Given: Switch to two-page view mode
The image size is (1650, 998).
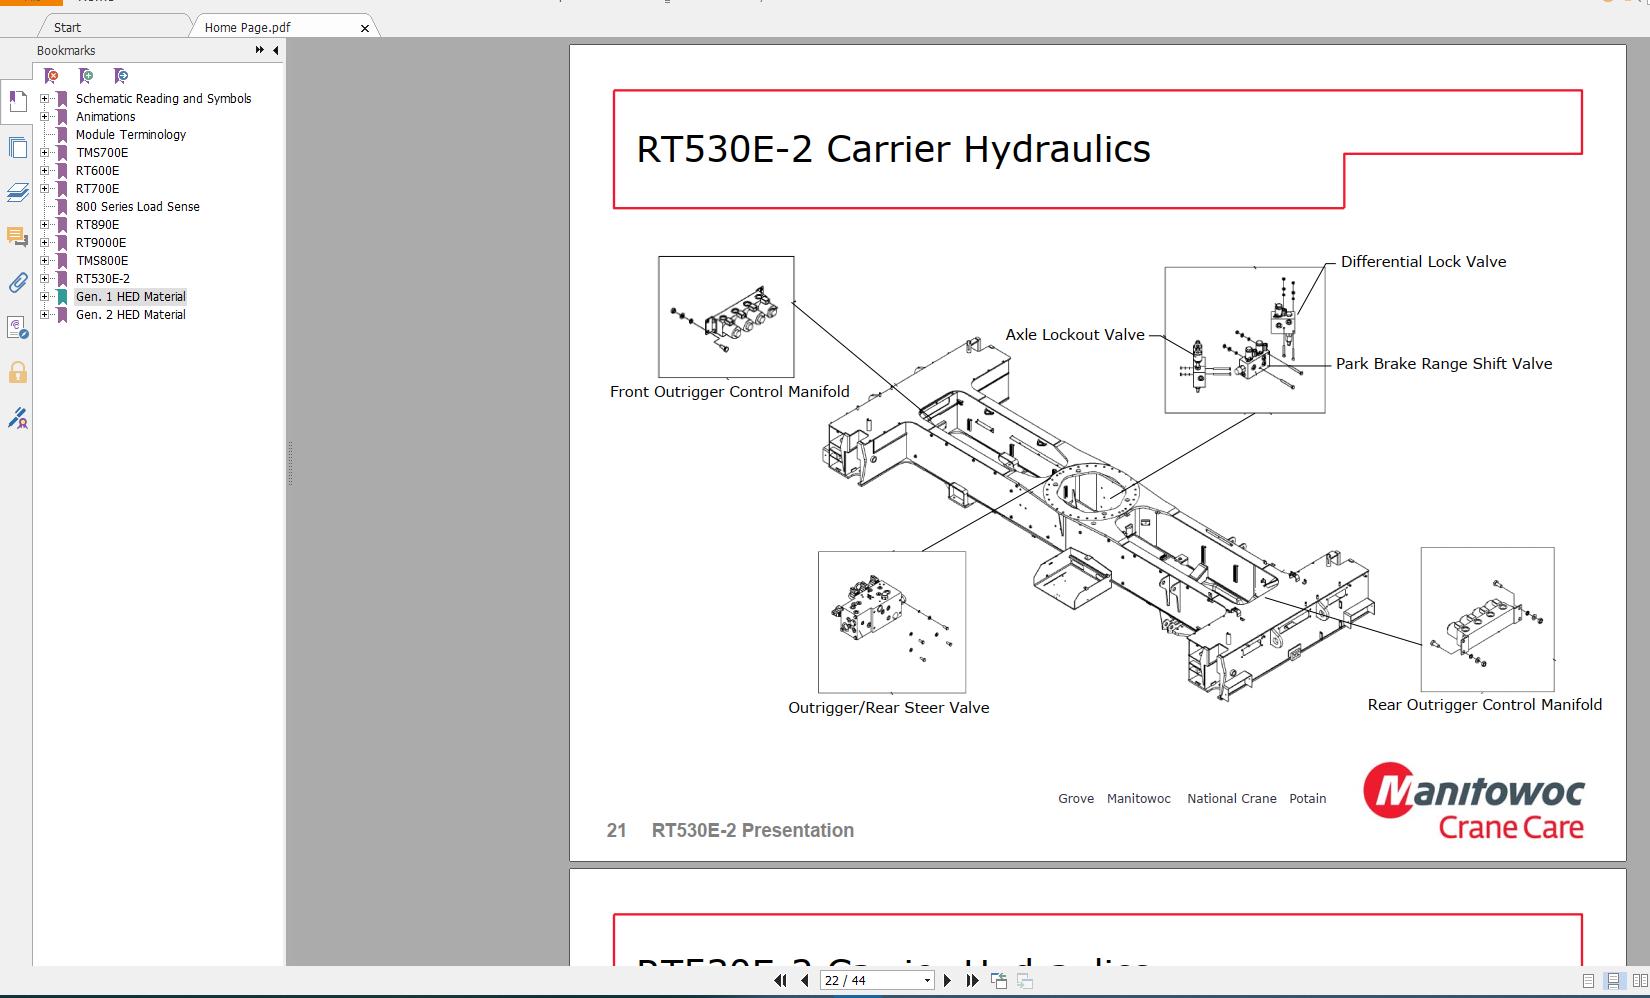Looking at the screenshot, I should 1638,981.
